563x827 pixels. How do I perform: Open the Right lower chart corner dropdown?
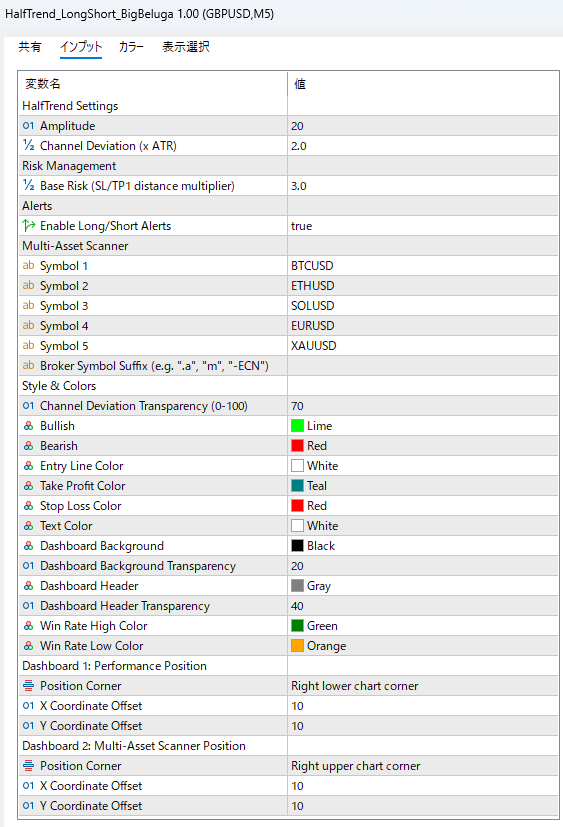pos(423,686)
